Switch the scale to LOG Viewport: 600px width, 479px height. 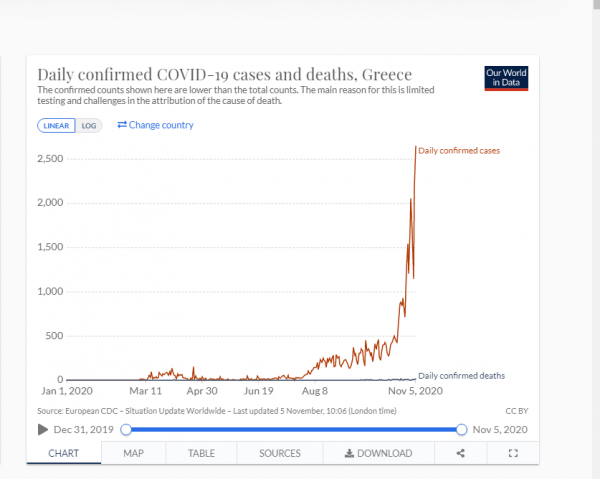point(90,126)
